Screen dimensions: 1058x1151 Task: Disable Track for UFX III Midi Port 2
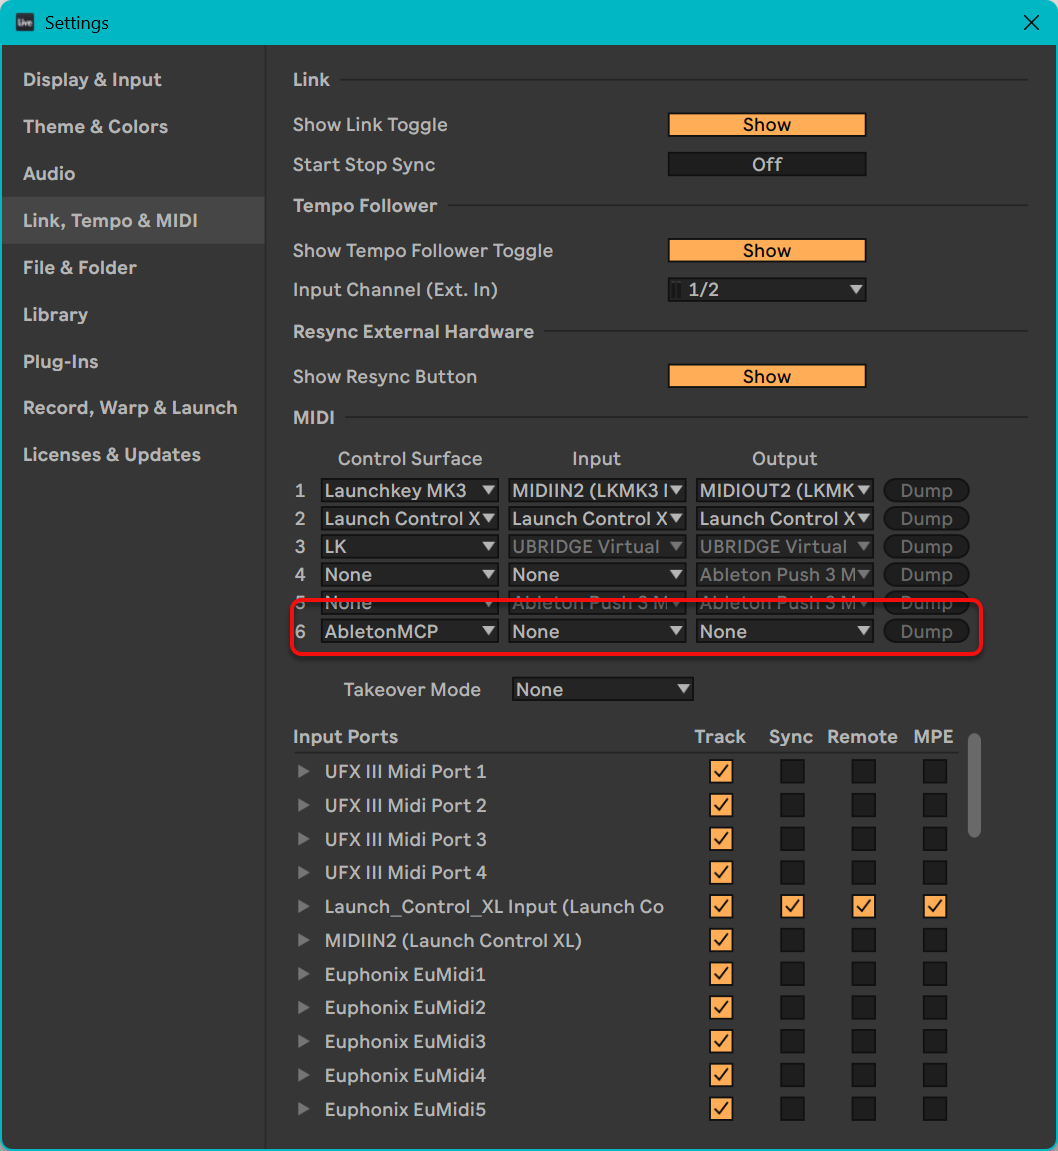(720, 806)
